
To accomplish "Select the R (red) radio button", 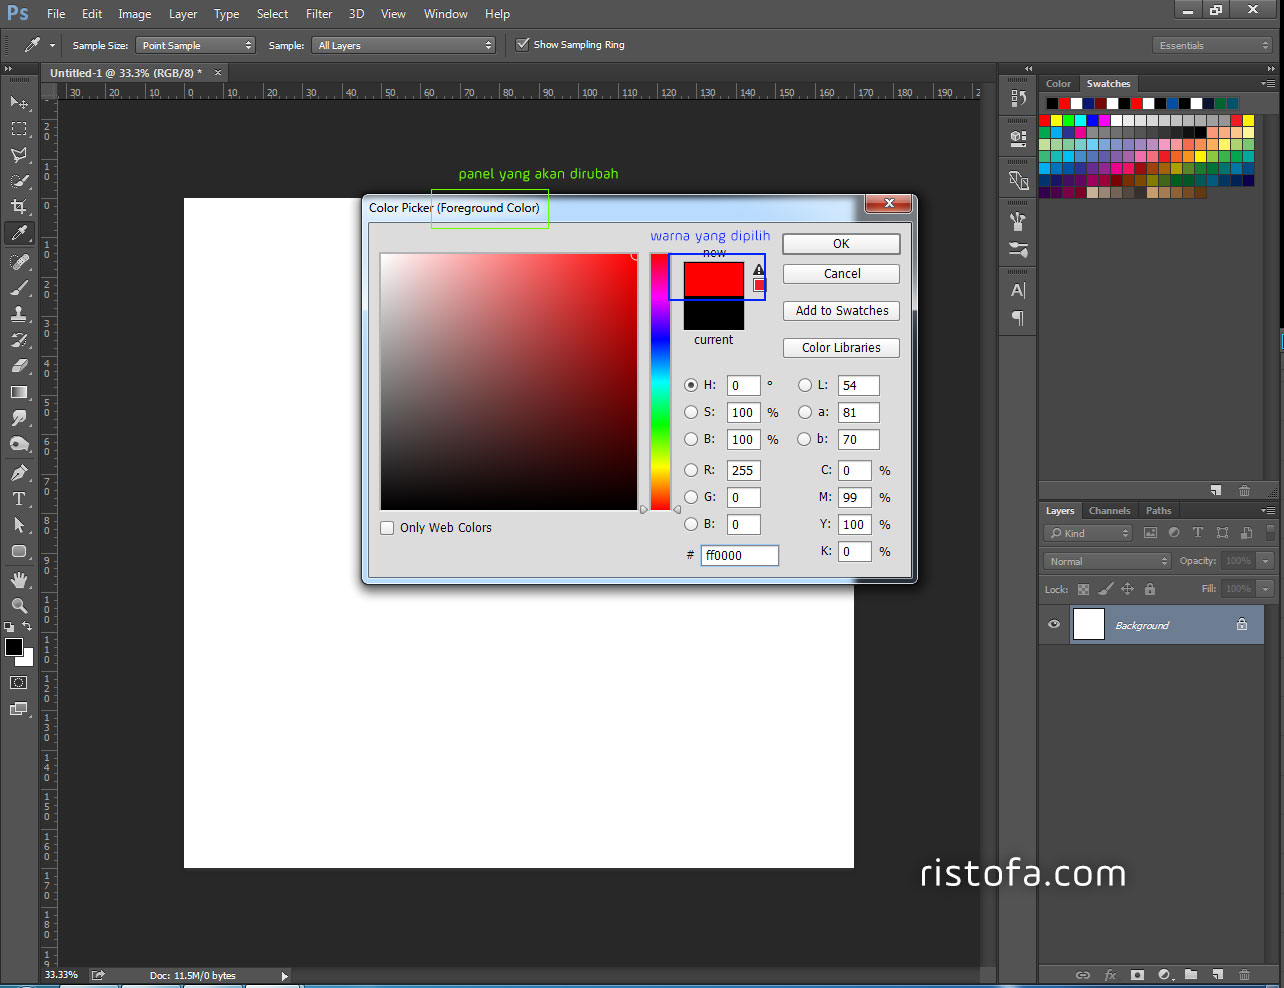I will pyautogui.click(x=691, y=470).
